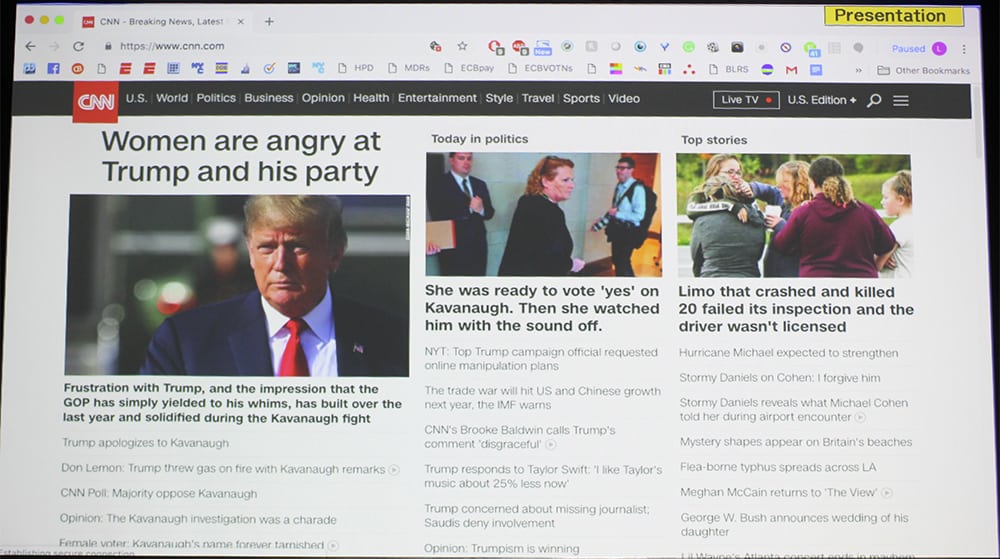The height and width of the screenshot is (559, 1000).
Task: Select Entertainment in the CNN navigation
Action: tap(437, 98)
